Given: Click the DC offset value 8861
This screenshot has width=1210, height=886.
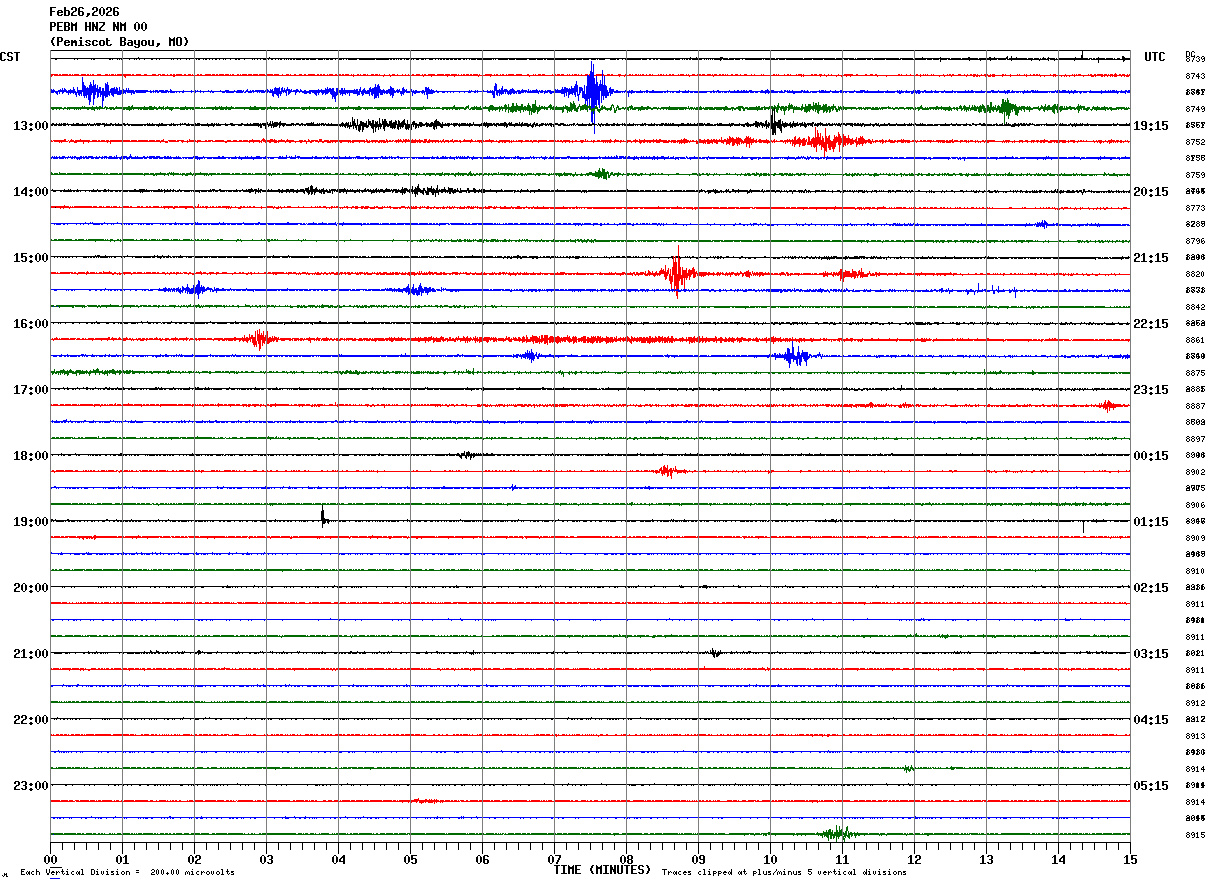Looking at the screenshot, I should point(1195,340).
